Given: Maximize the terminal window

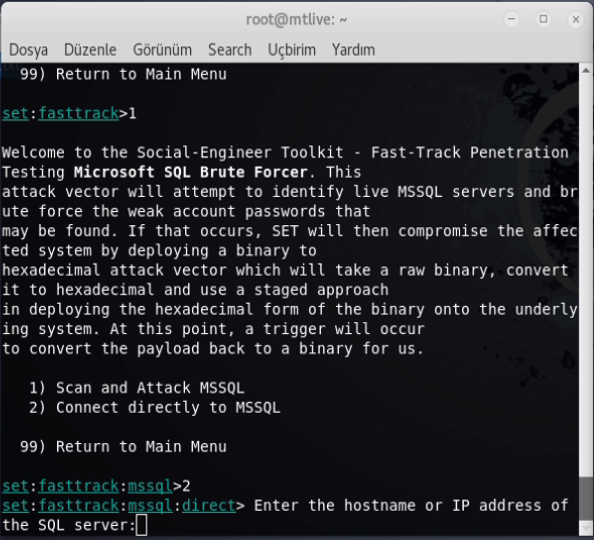Looking at the screenshot, I should (543, 19).
